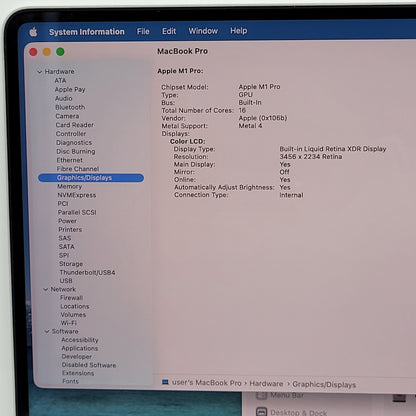416x416 pixels.
Task: Open the Window menu
Action: coord(203,31)
